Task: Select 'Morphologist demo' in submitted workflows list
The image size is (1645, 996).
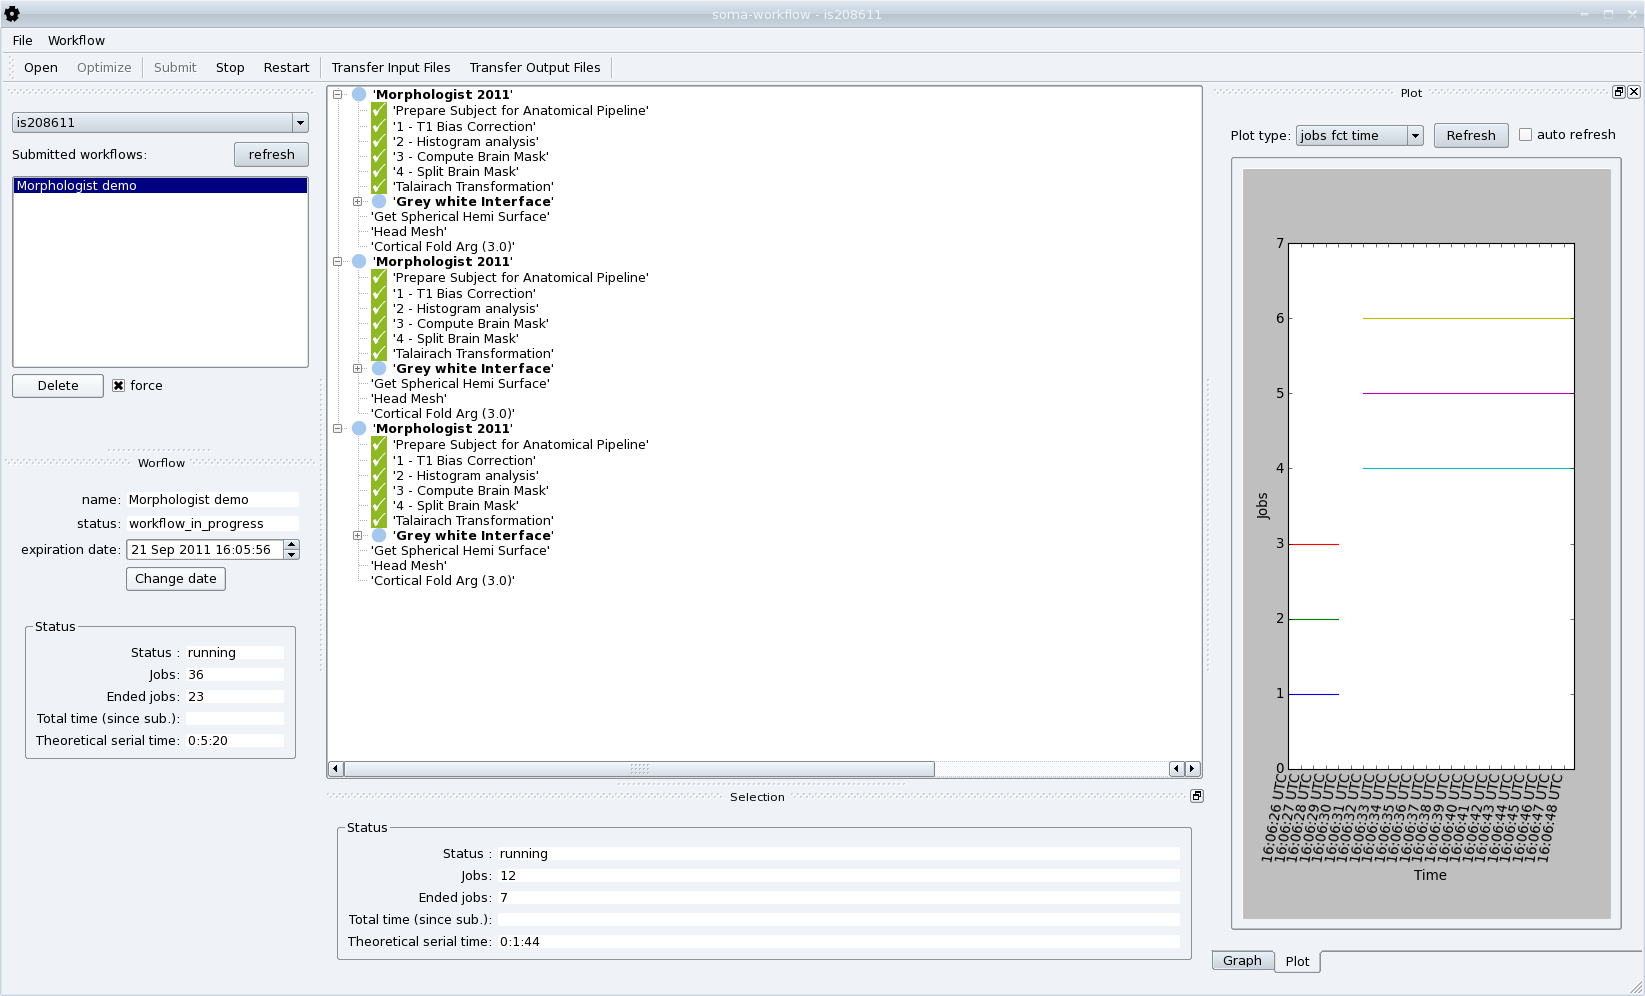Action: click(77, 185)
